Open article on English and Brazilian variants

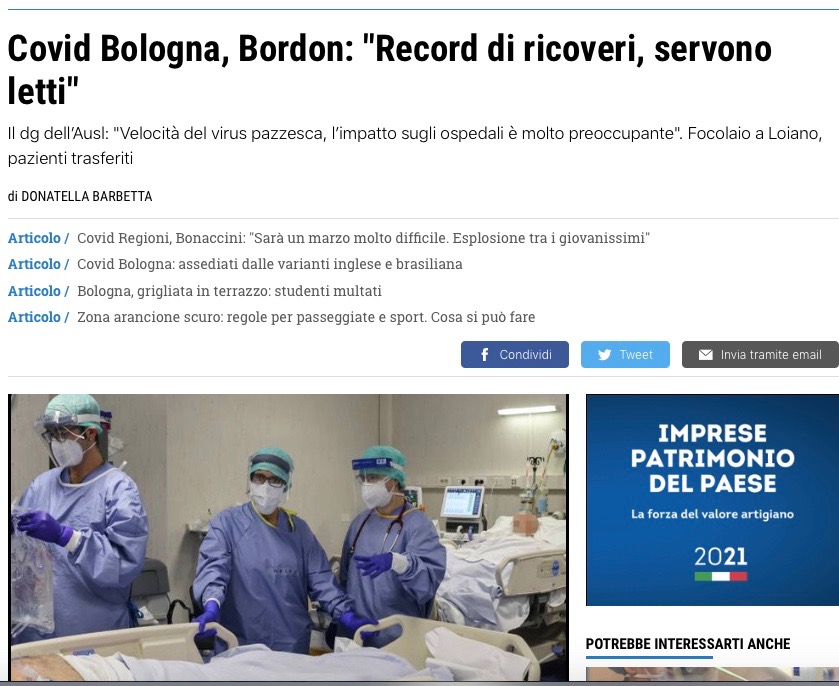click(x=270, y=264)
